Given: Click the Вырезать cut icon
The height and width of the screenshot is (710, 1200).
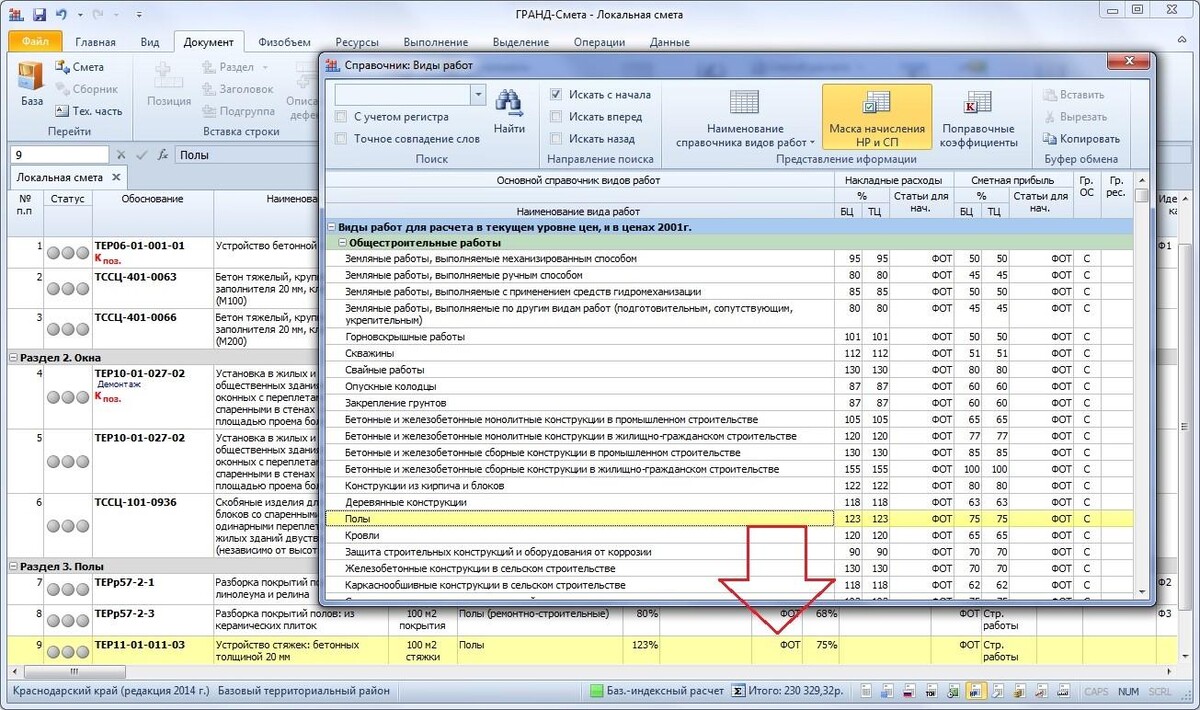Looking at the screenshot, I should pos(1049,117).
